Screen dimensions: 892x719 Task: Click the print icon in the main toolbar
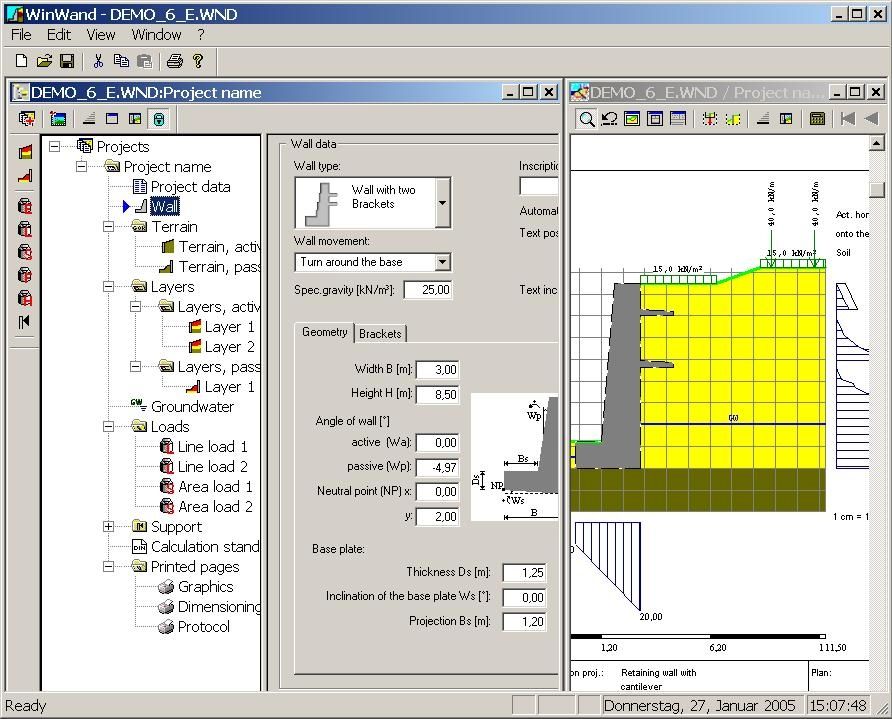(x=174, y=61)
